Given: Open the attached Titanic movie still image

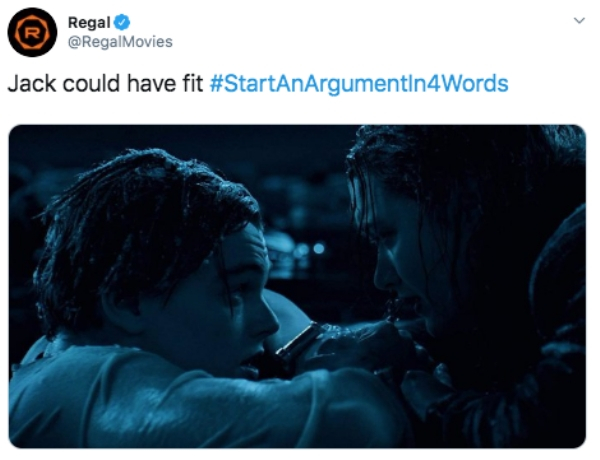Looking at the screenshot, I should tap(297, 286).
